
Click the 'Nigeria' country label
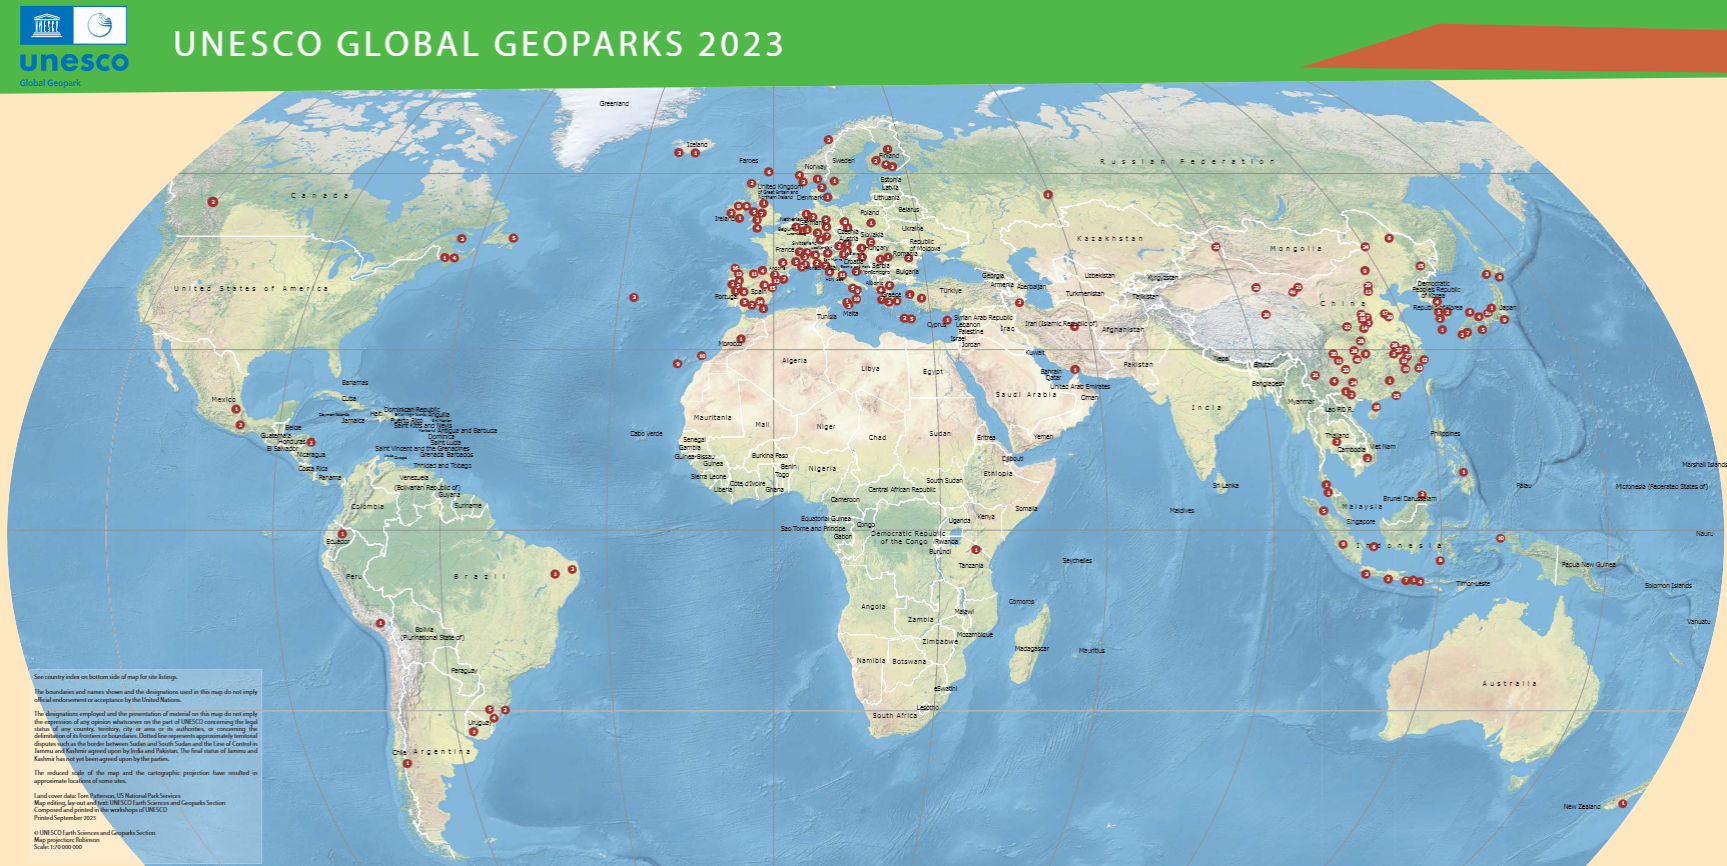822,468
